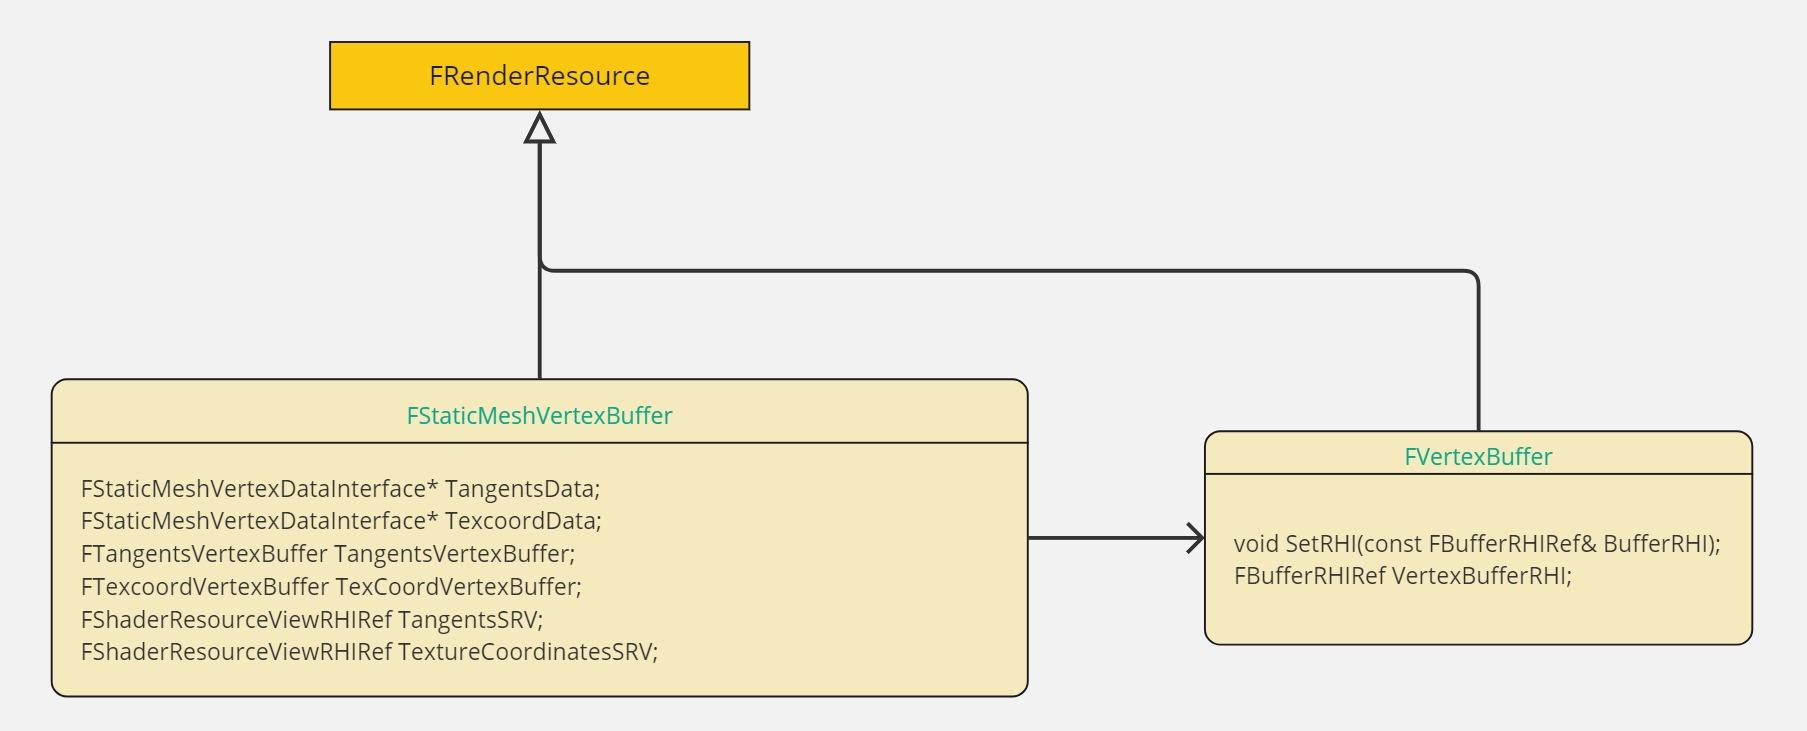Select the TangentsData member line

point(340,488)
